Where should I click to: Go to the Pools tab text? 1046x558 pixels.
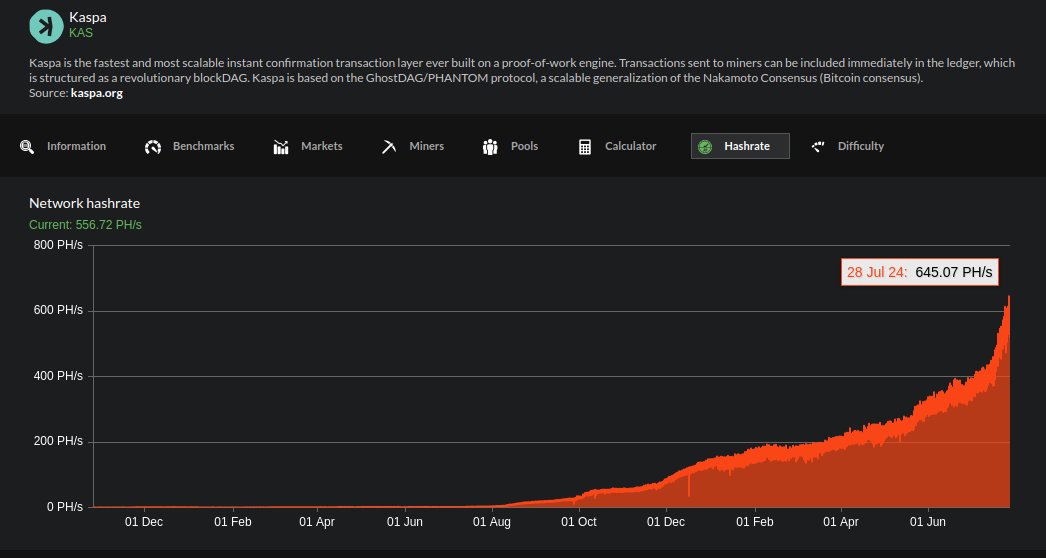(x=524, y=146)
